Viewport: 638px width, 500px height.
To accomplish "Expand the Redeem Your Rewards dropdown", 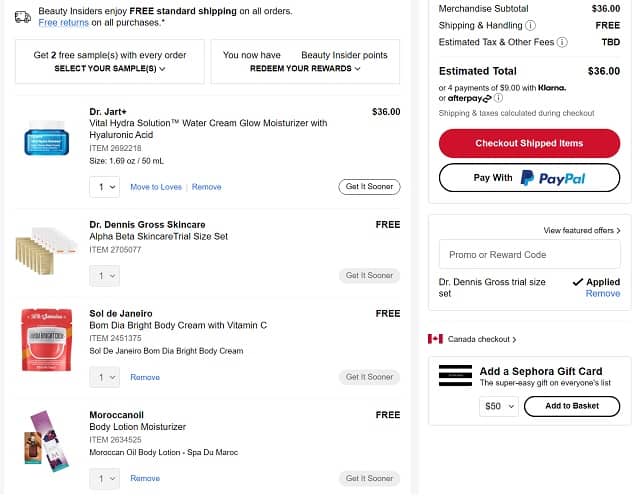I will (x=305, y=69).
